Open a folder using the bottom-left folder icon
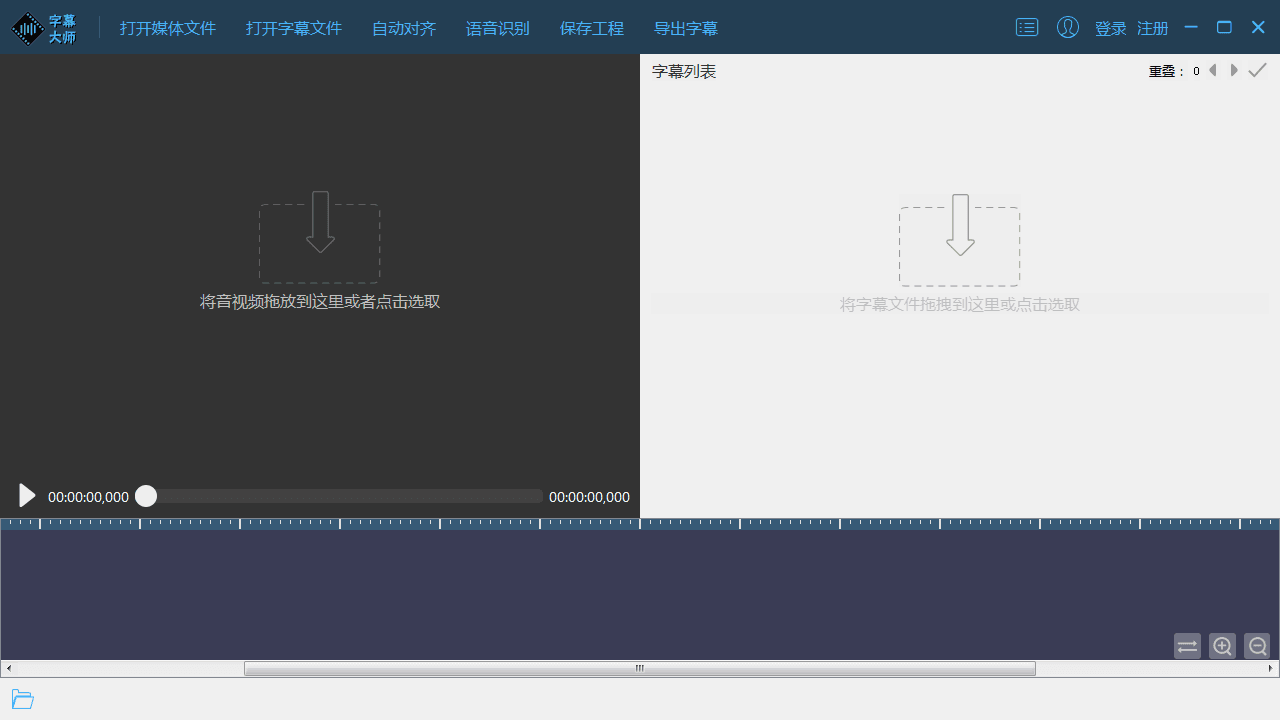The width and height of the screenshot is (1280, 720). tap(22, 698)
